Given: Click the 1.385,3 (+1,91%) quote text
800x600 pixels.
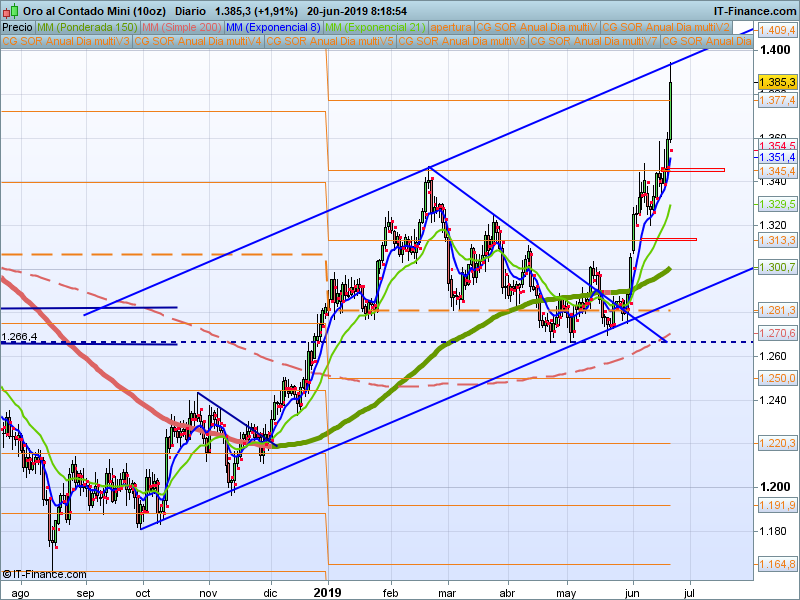Looking at the screenshot, I should coord(256,11).
